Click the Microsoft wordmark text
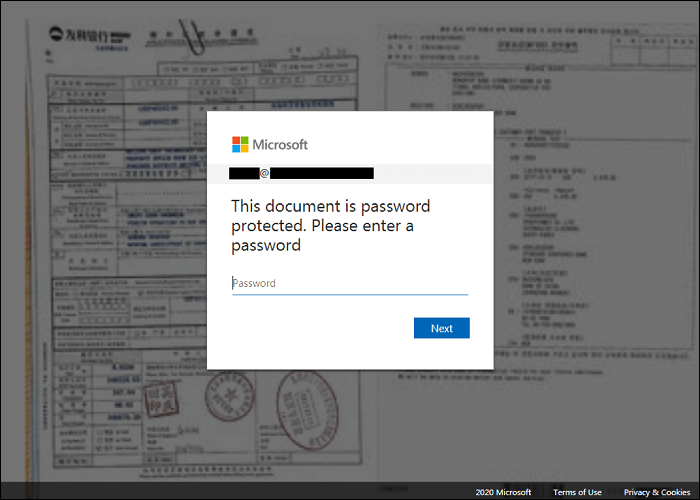700x500 pixels. (x=280, y=145)
